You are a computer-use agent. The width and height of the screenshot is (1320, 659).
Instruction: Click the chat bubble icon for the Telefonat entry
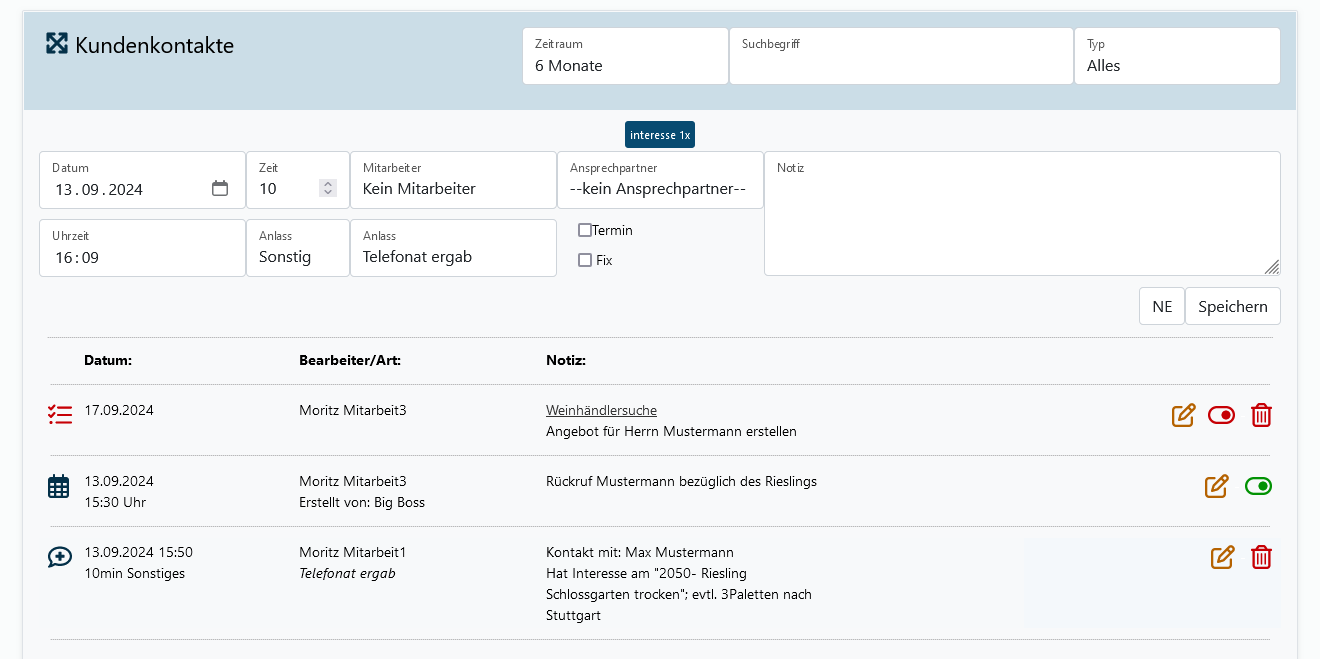[59, 557]
